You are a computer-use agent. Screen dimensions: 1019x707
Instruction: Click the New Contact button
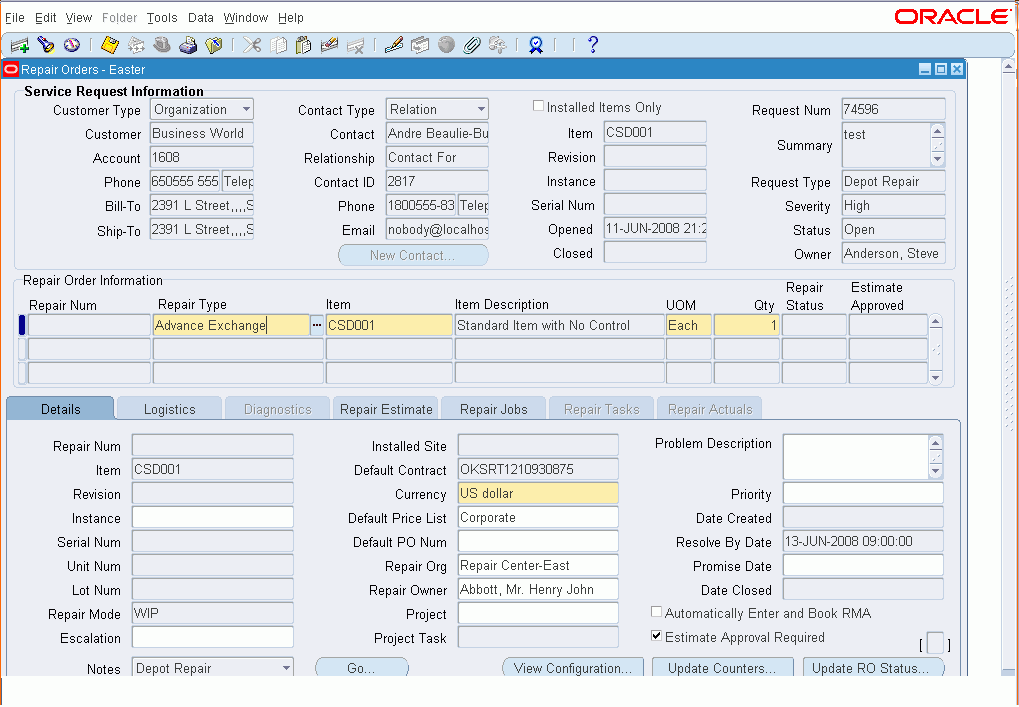413,255
